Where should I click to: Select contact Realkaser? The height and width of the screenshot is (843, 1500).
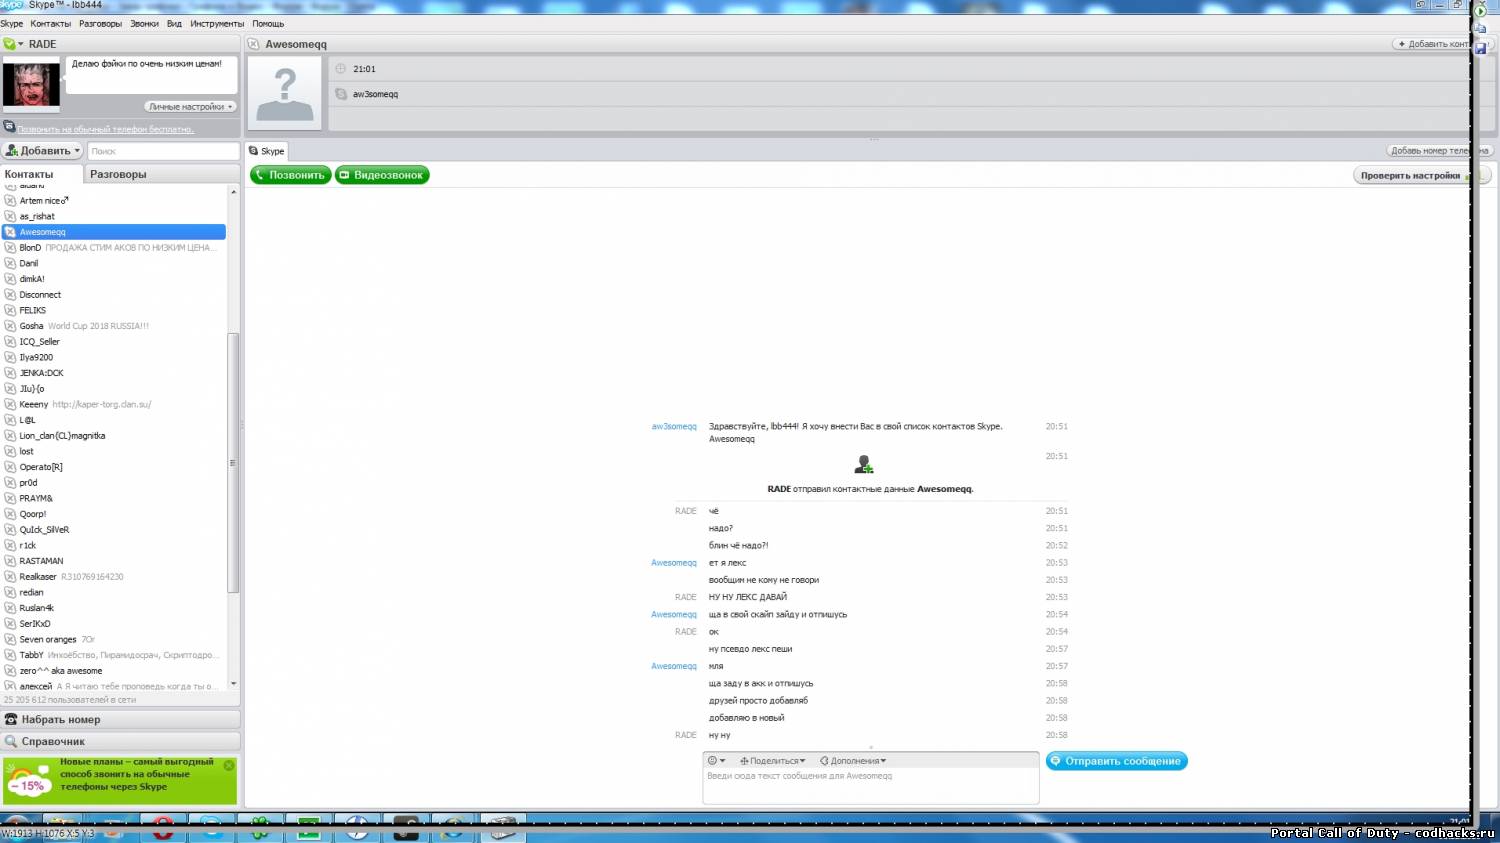pos(114,577)
